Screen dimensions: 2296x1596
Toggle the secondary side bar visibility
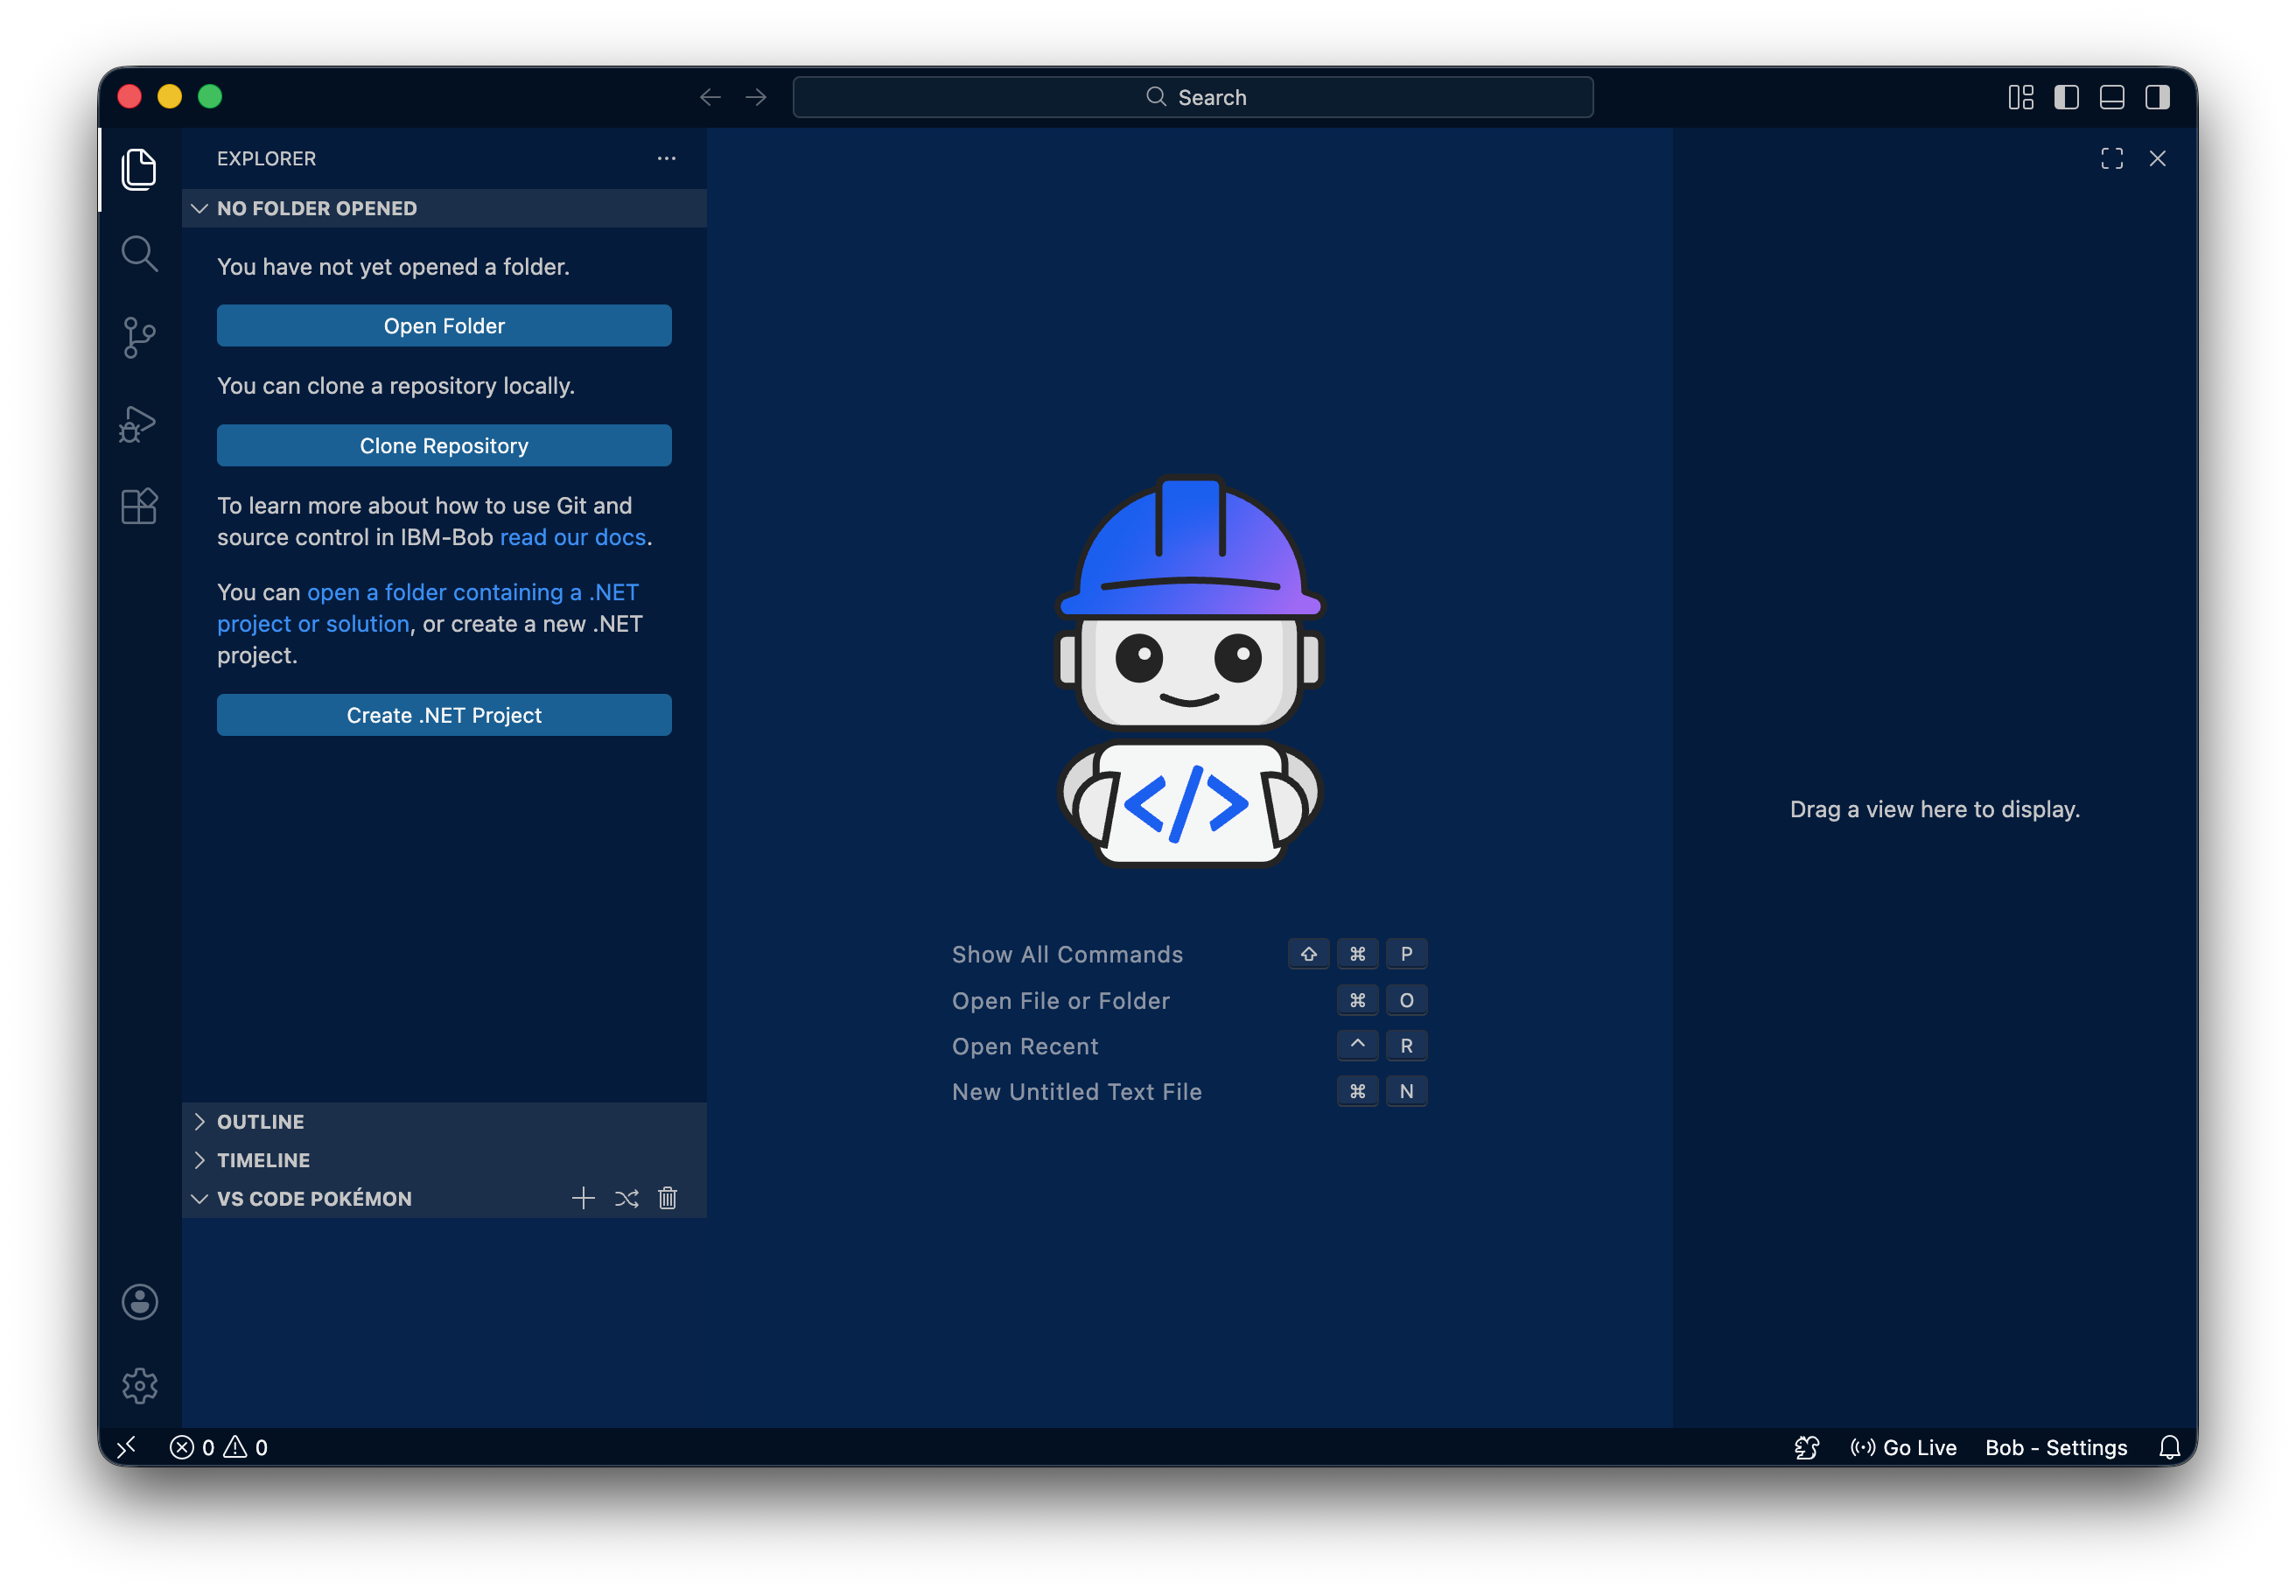click(x=2157, y=97)
